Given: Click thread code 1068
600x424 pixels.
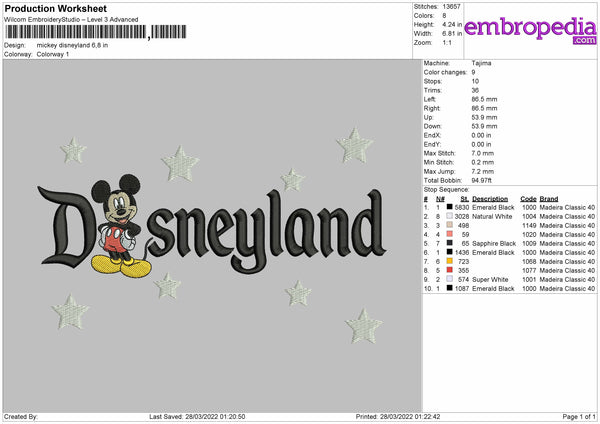Looking at the screenshot, I should tap(529, 262).
